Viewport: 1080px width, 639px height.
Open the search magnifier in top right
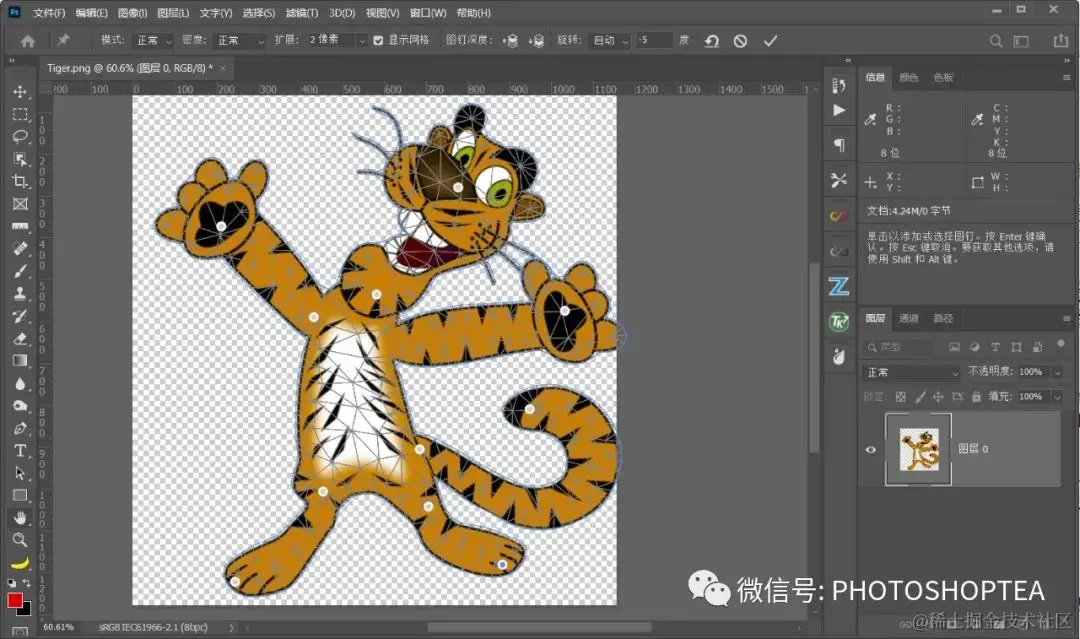(995, 41)
